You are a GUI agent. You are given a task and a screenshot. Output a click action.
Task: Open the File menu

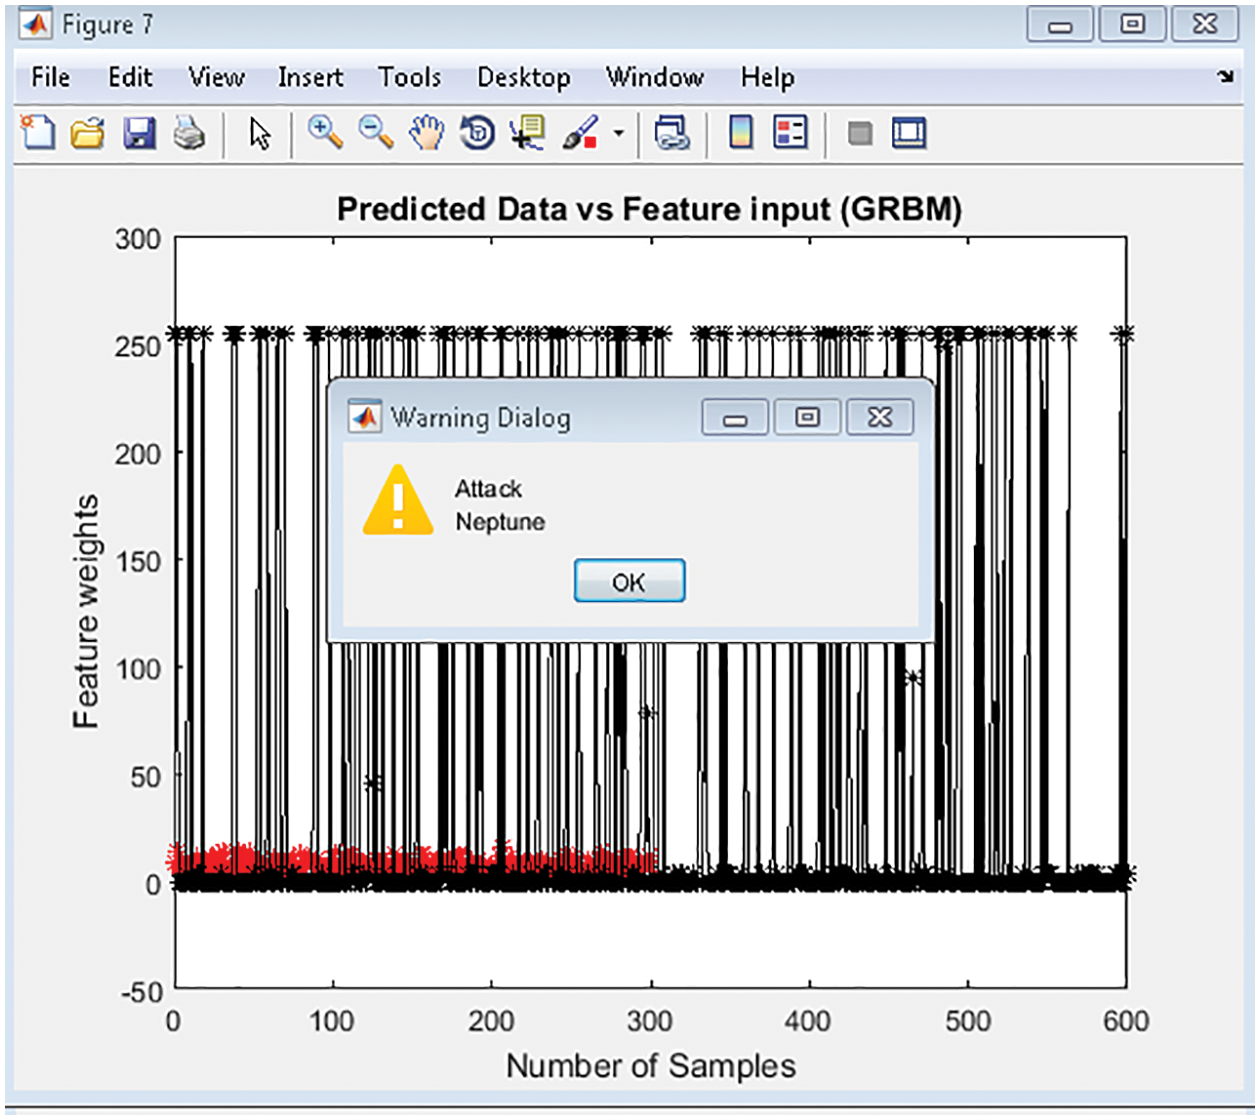tap(50, 78)
